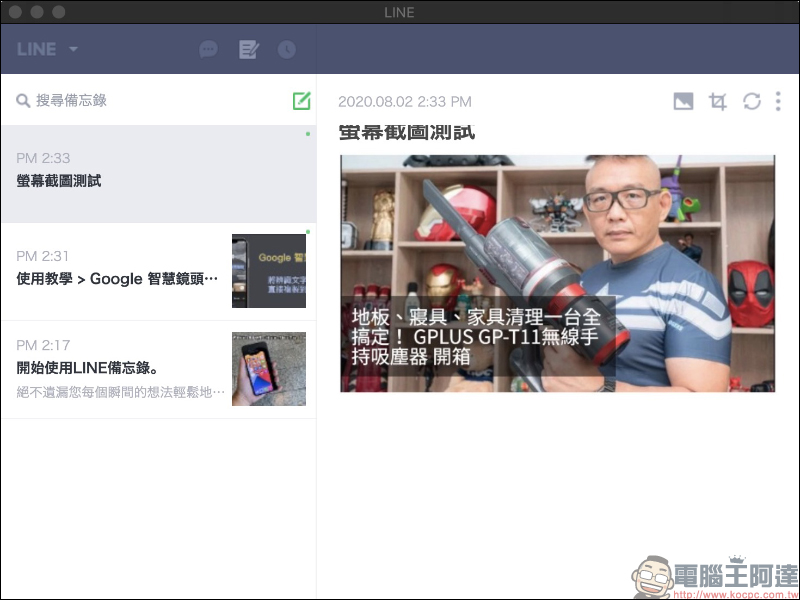Click the search magnifier icon
The height and width of the screenshot is (600, 800).
pyautogui.click(x=23, y=101)
